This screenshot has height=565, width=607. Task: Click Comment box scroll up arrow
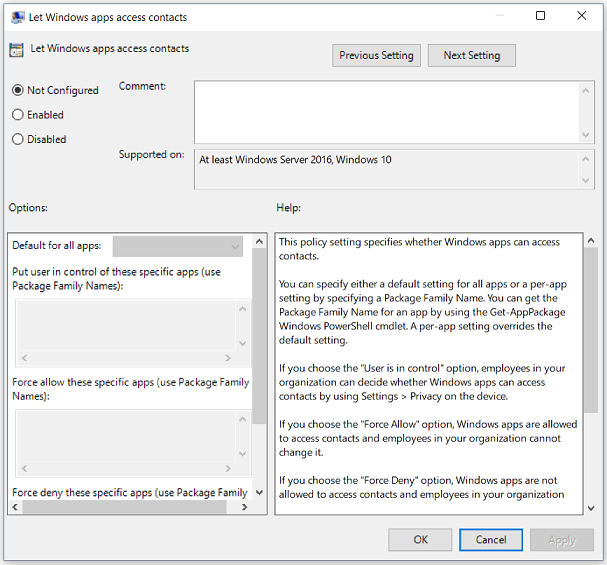pos(586,91)
